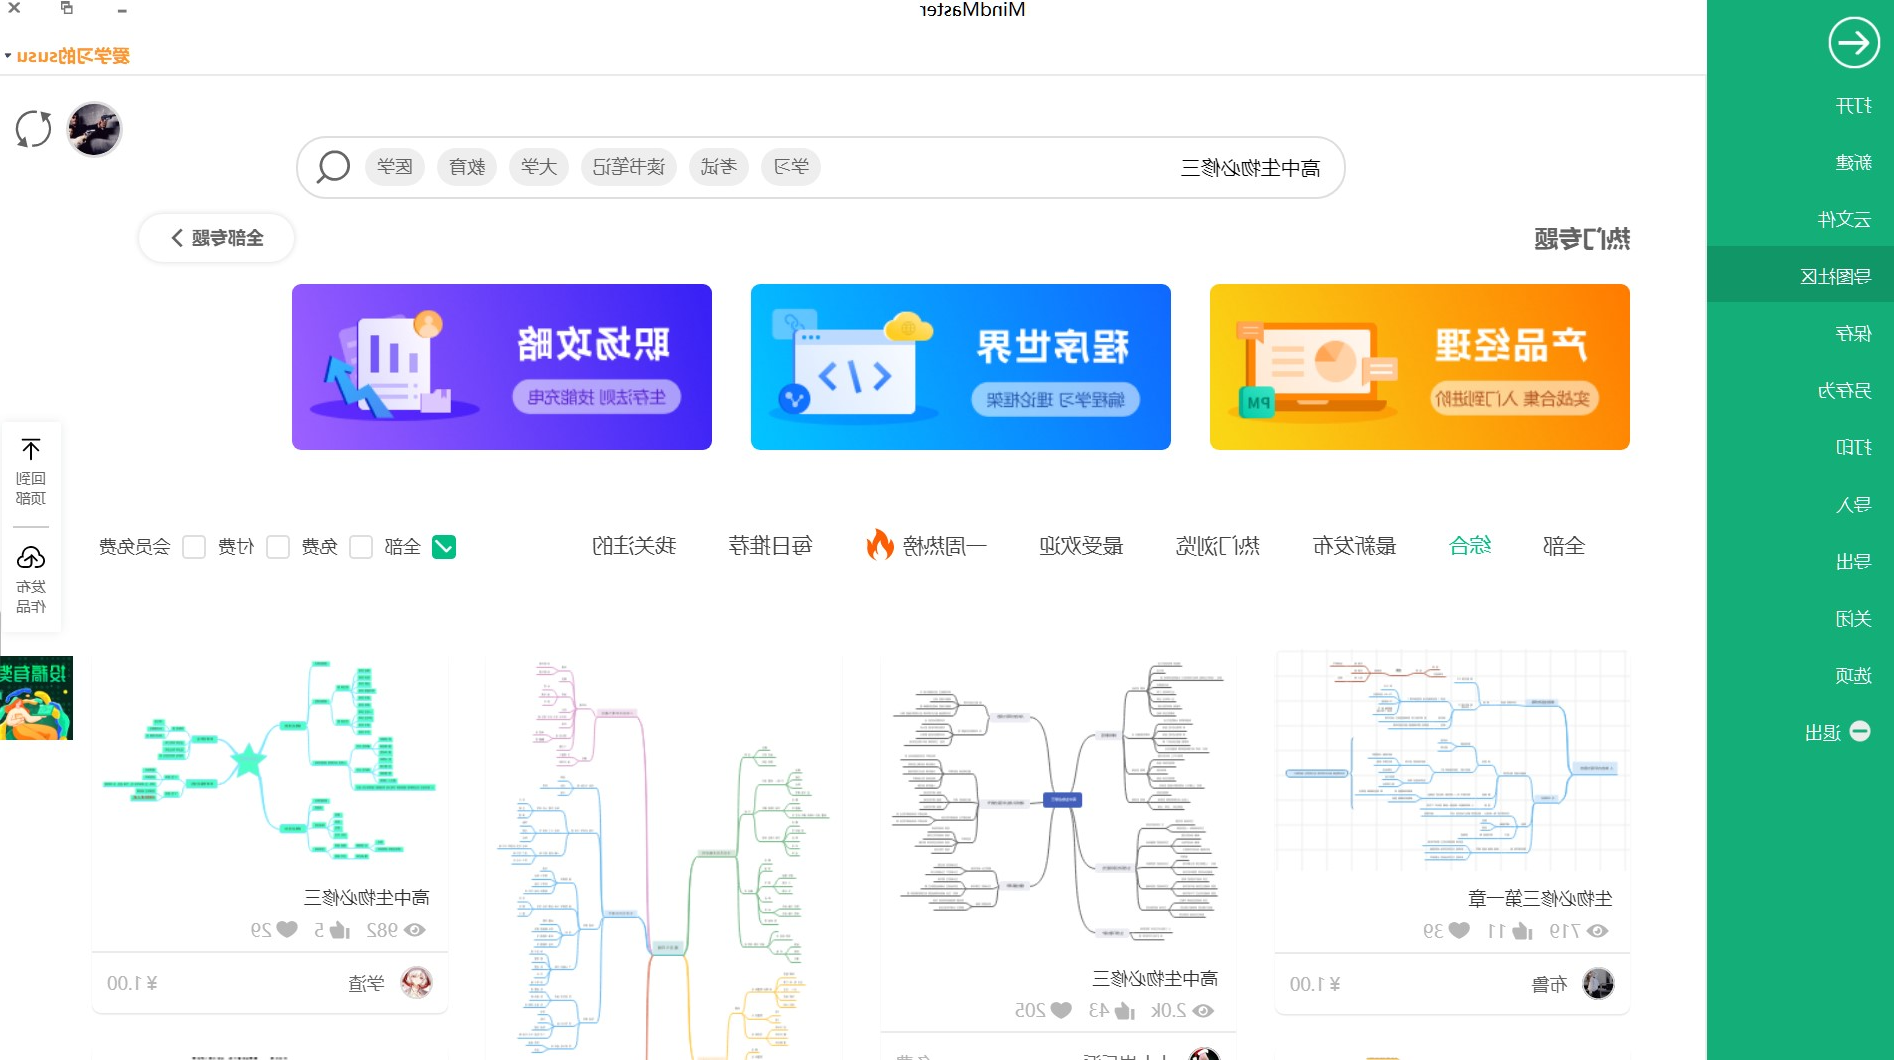Click eye icon with 982 views
The image size is (1894, 1060).
pyautogui.click(x=415, y=929)
